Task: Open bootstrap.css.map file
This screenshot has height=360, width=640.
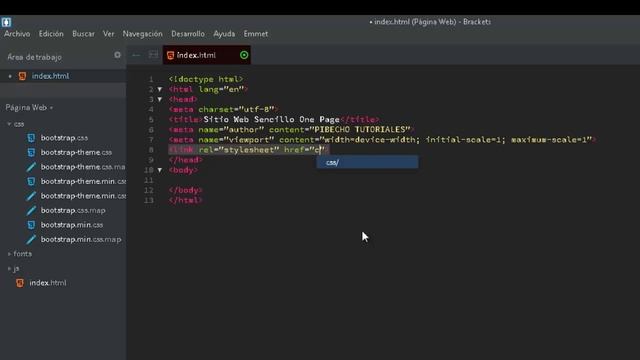Action: (x=73, y=211)
